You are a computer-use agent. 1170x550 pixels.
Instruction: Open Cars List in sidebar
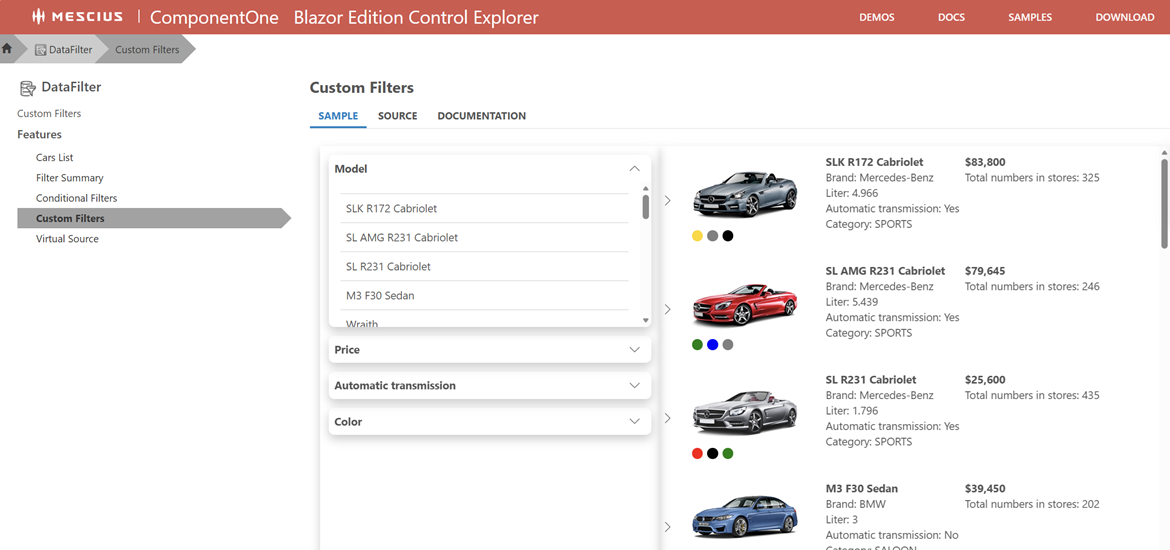tap(54, 157)
